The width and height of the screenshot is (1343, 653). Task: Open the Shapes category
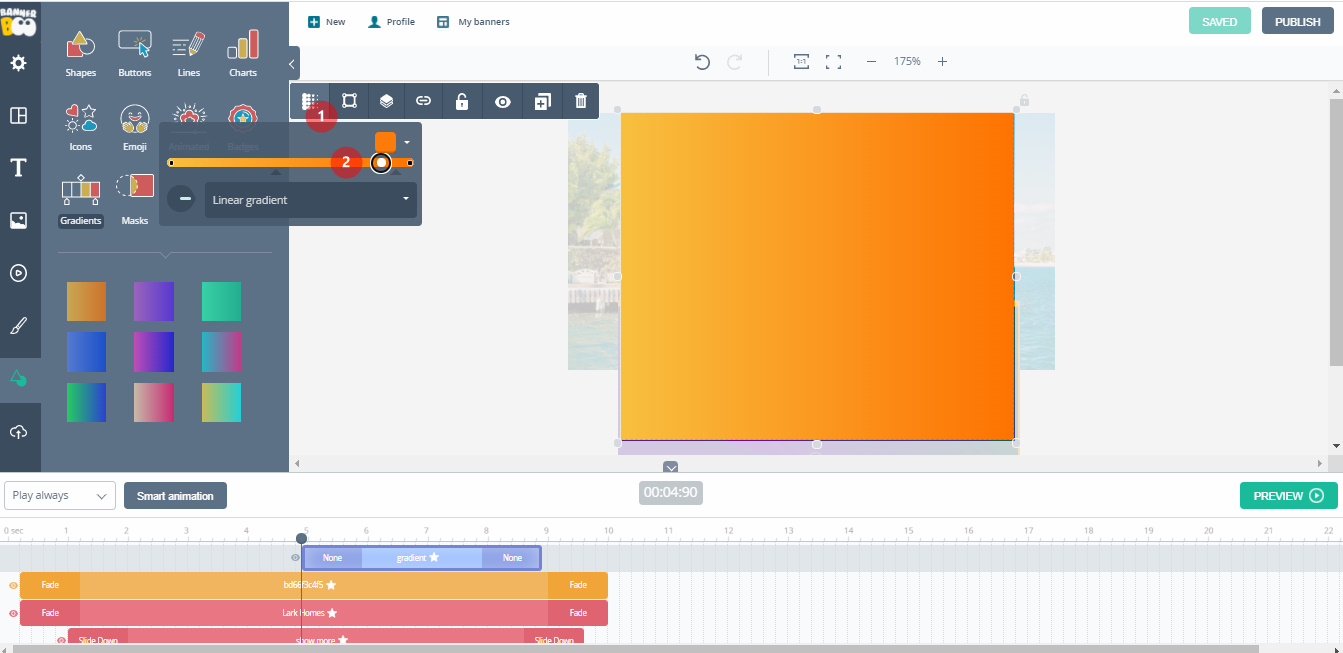pos(81,53)
